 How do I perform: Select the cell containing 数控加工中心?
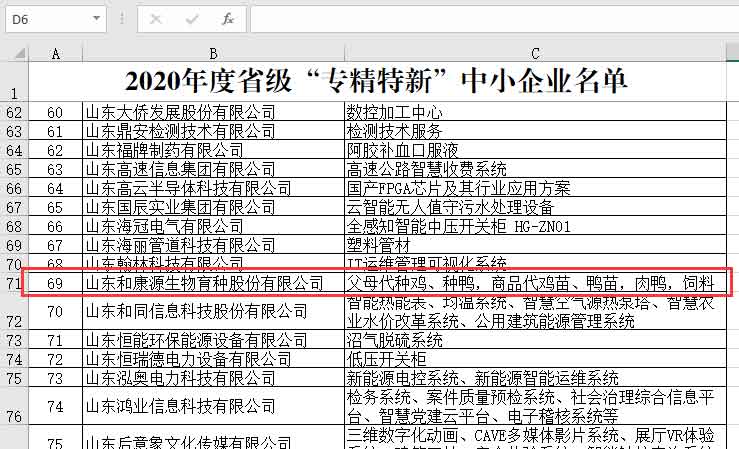(x=536, y=112)
